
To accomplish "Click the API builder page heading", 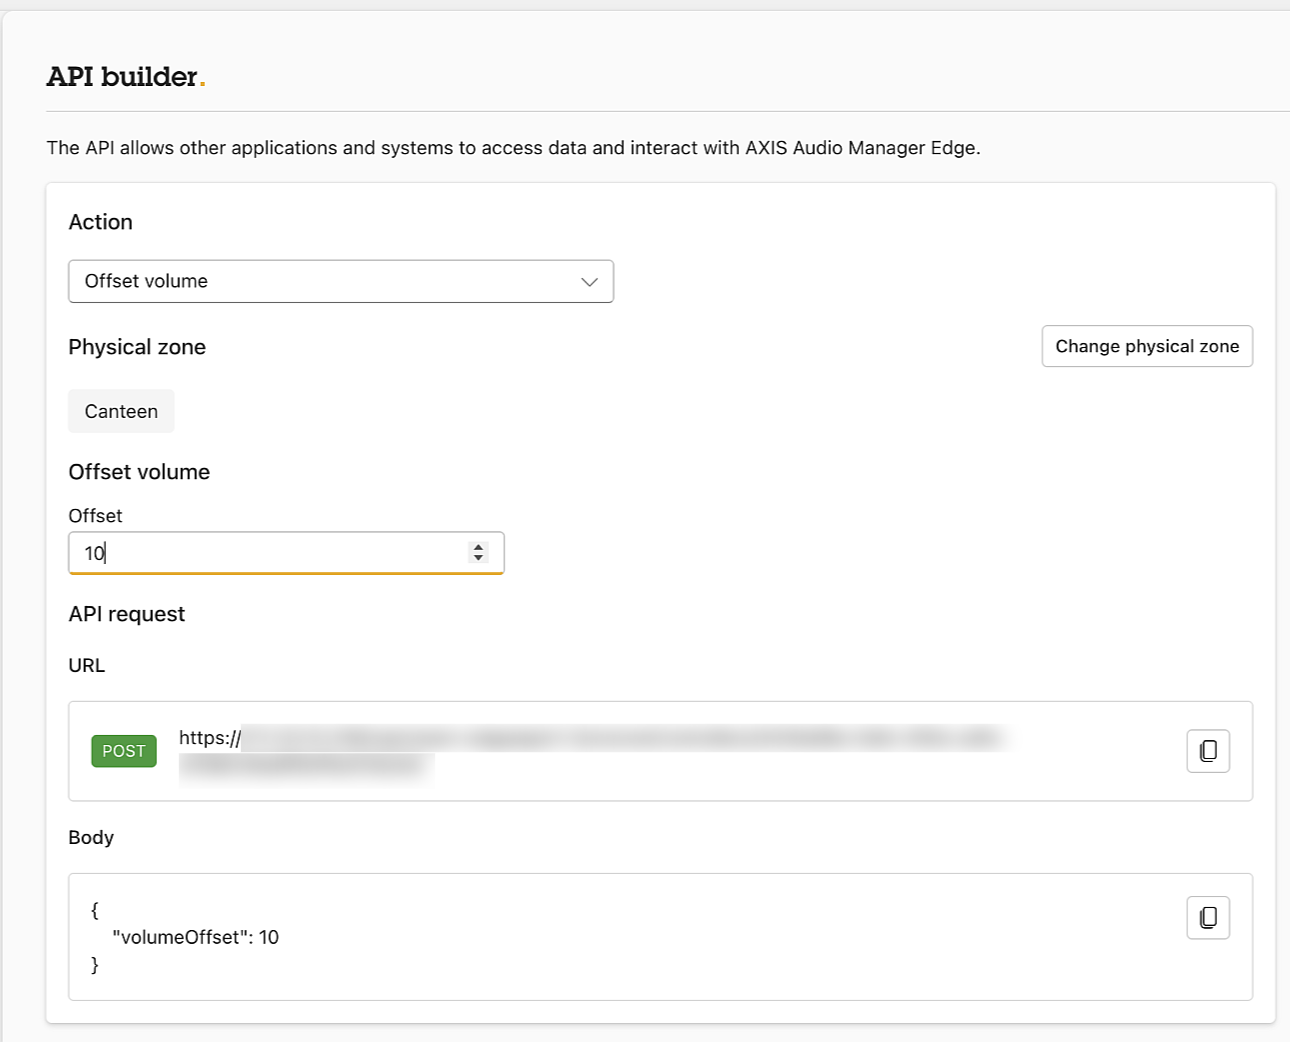I will coord(122,77).
